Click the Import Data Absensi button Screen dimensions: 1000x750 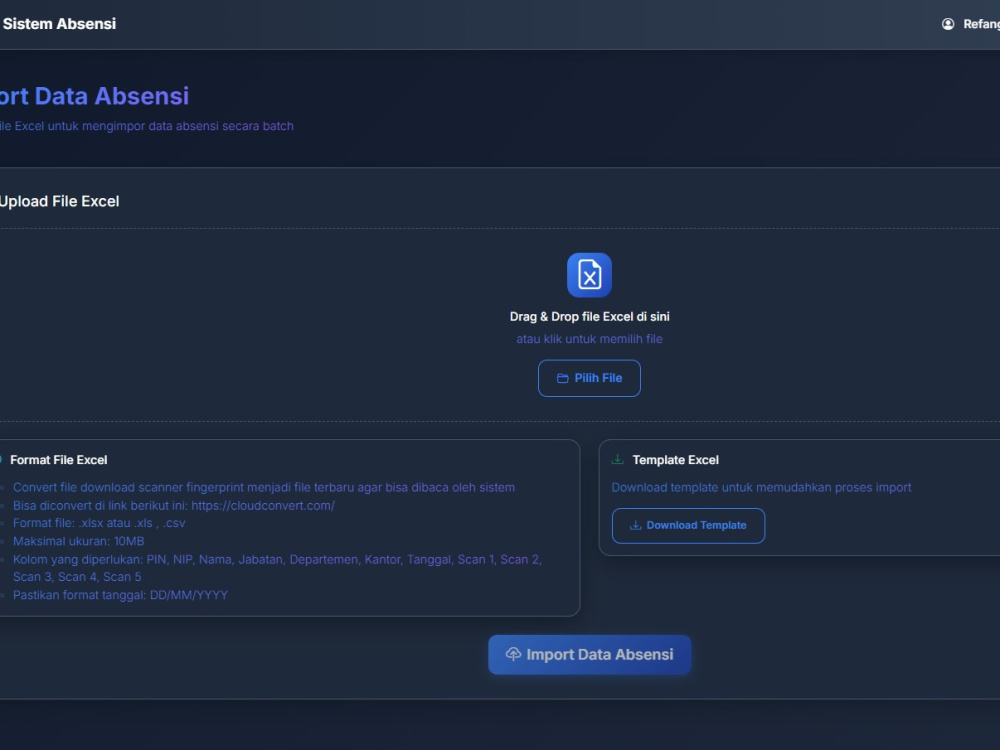tap(589, 654)
